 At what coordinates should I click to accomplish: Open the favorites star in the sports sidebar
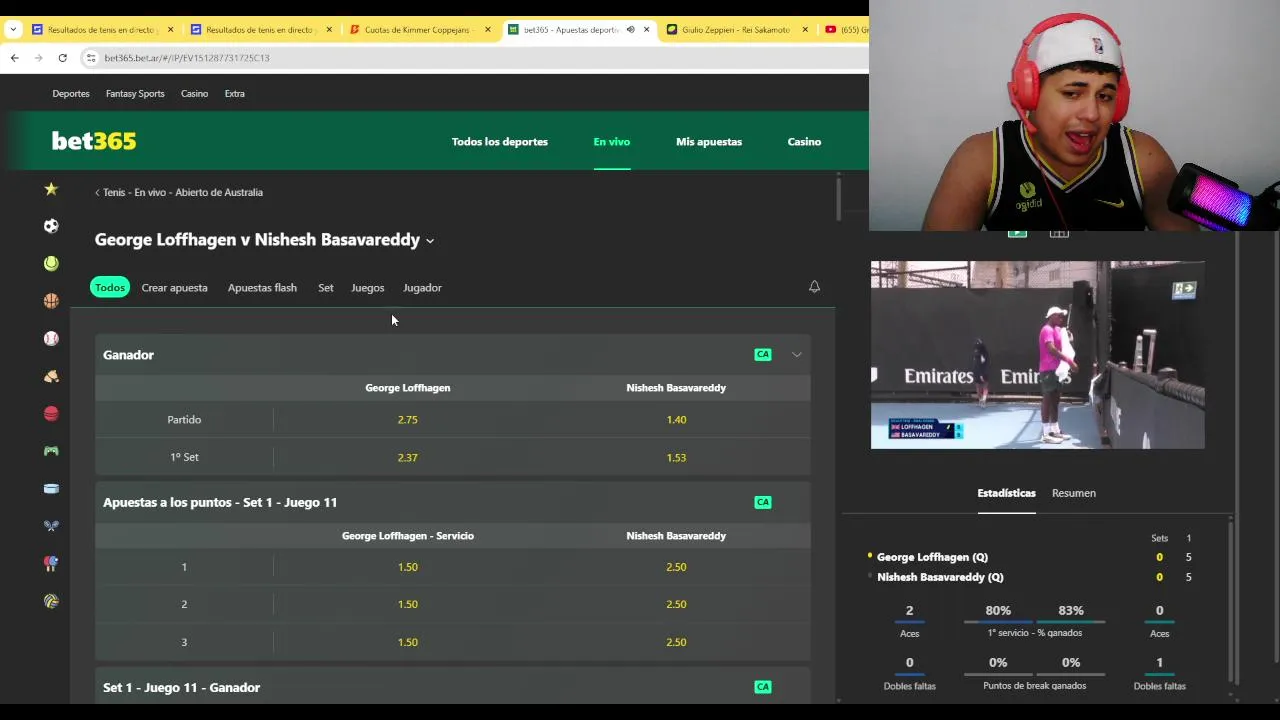(51, 189)
